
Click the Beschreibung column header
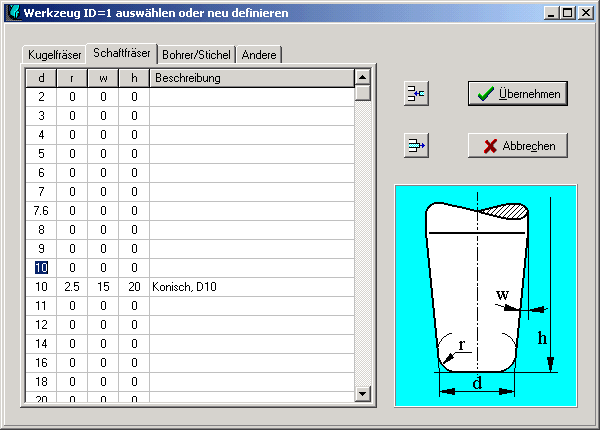pyautogui.click(x=251, y=78)
